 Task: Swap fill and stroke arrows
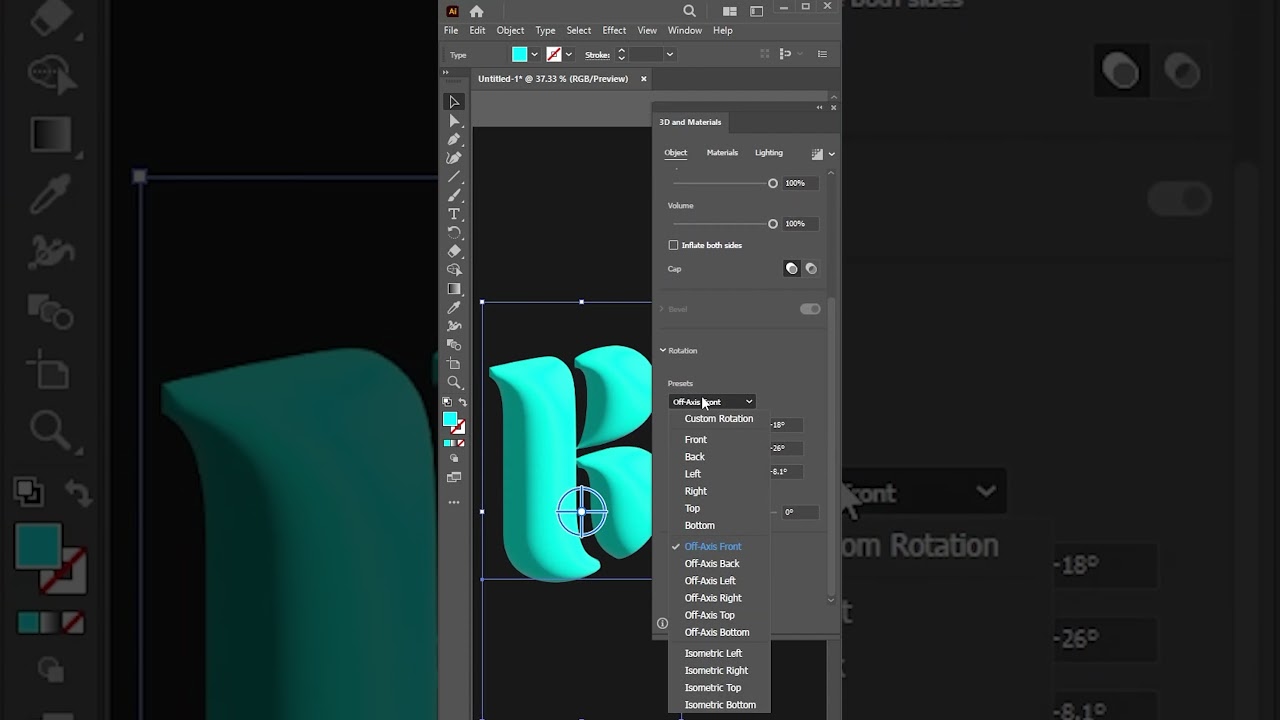(462, 402)
